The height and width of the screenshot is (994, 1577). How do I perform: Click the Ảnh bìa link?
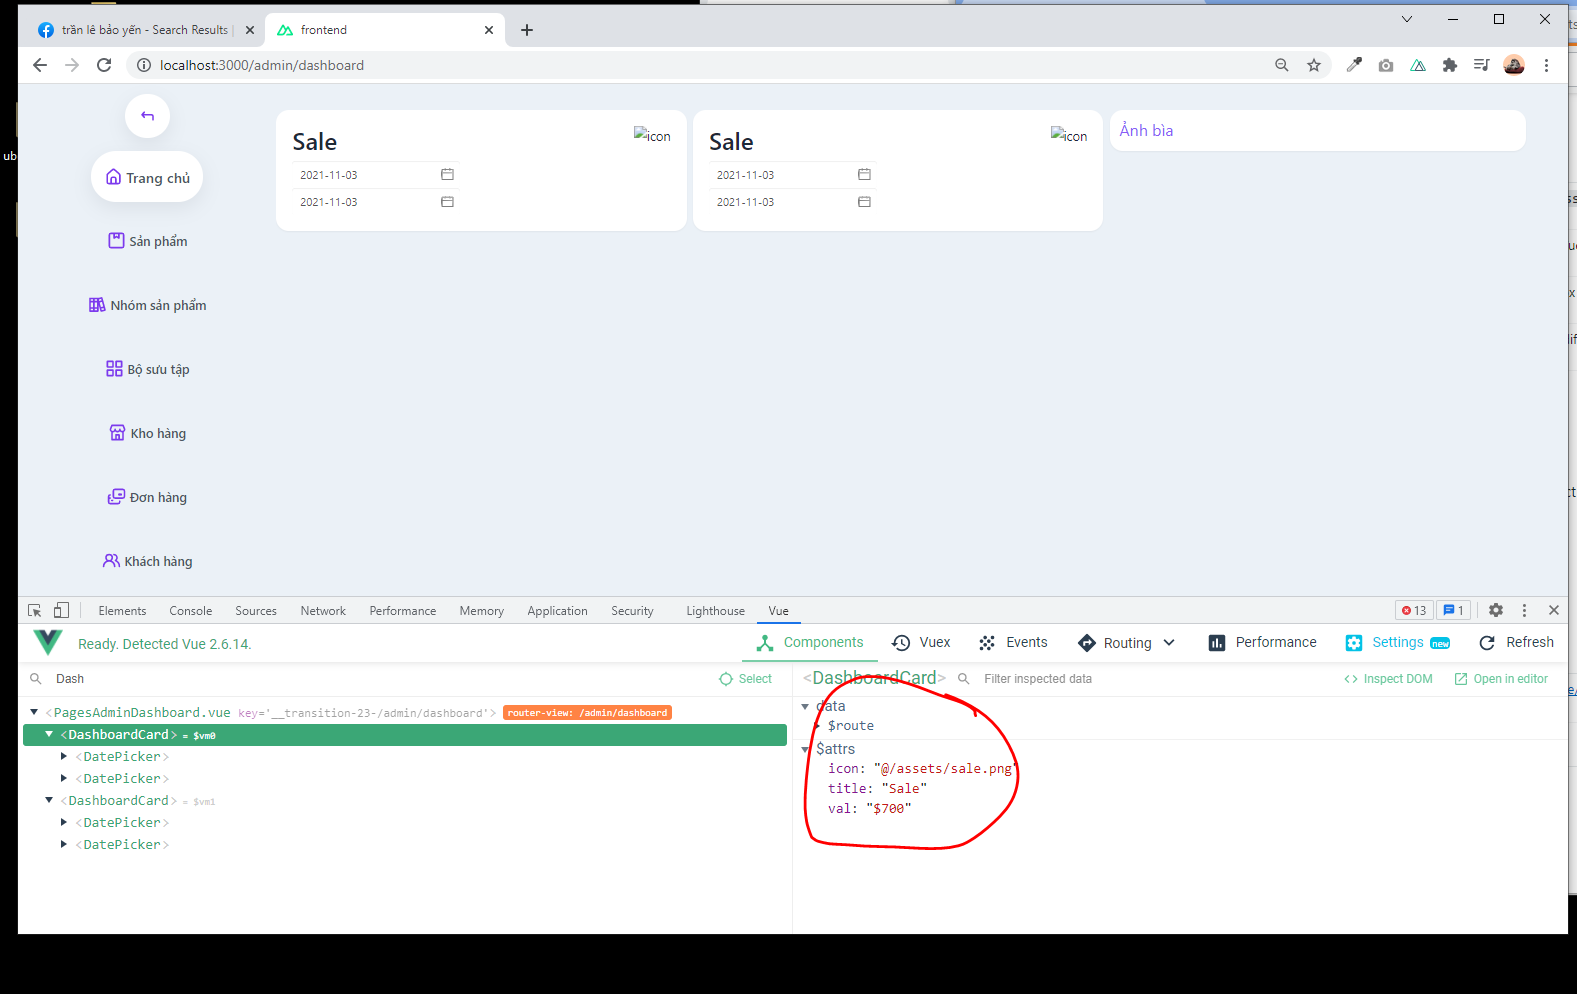point(1146,130)
